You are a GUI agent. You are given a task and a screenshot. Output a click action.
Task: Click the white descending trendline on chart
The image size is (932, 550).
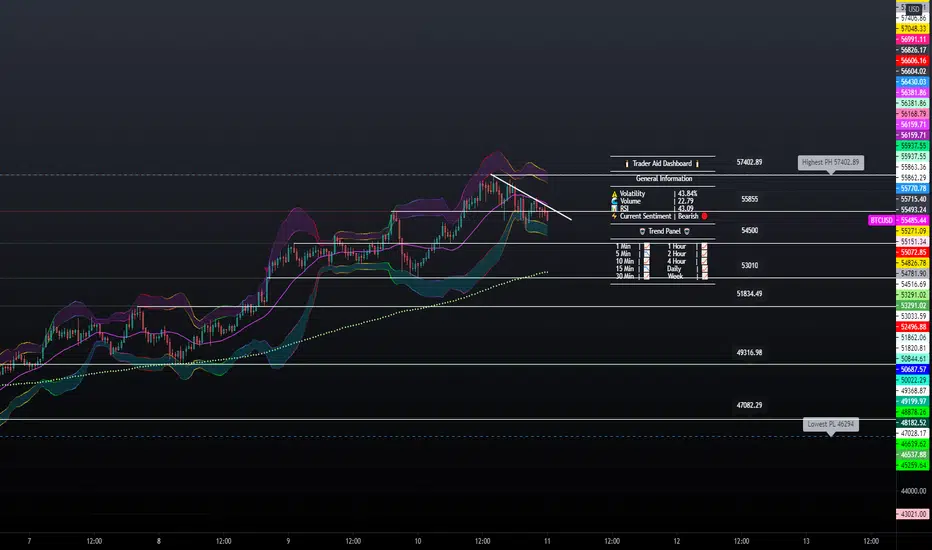[531, 197]
